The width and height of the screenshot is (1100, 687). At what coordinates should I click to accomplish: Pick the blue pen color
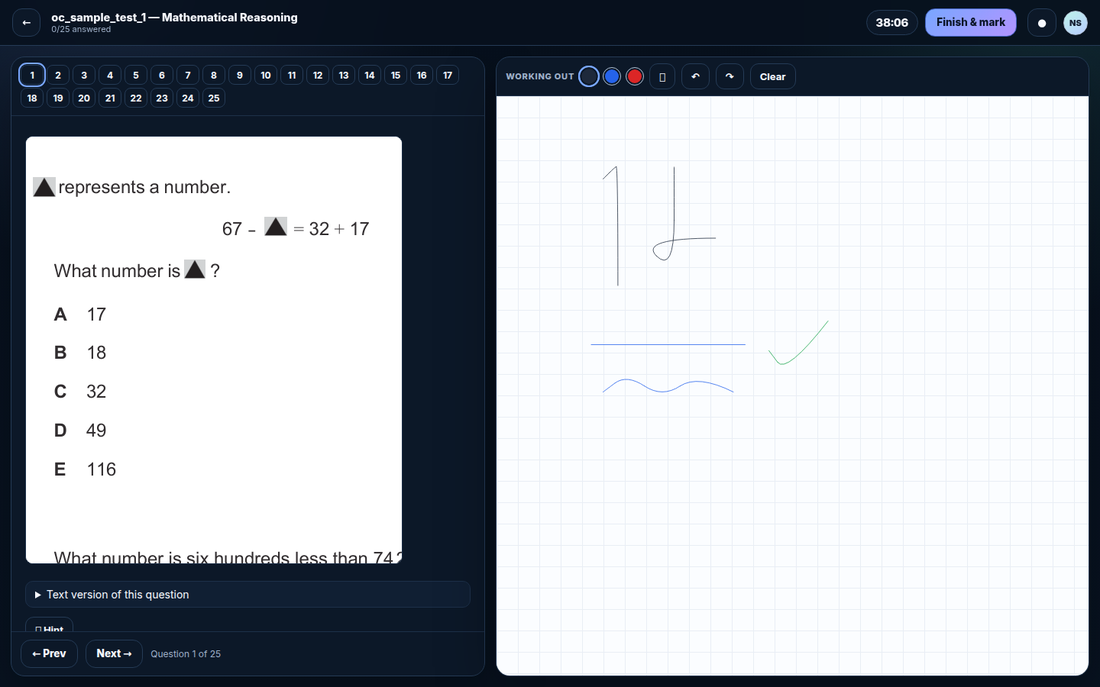tap(612, 76)
